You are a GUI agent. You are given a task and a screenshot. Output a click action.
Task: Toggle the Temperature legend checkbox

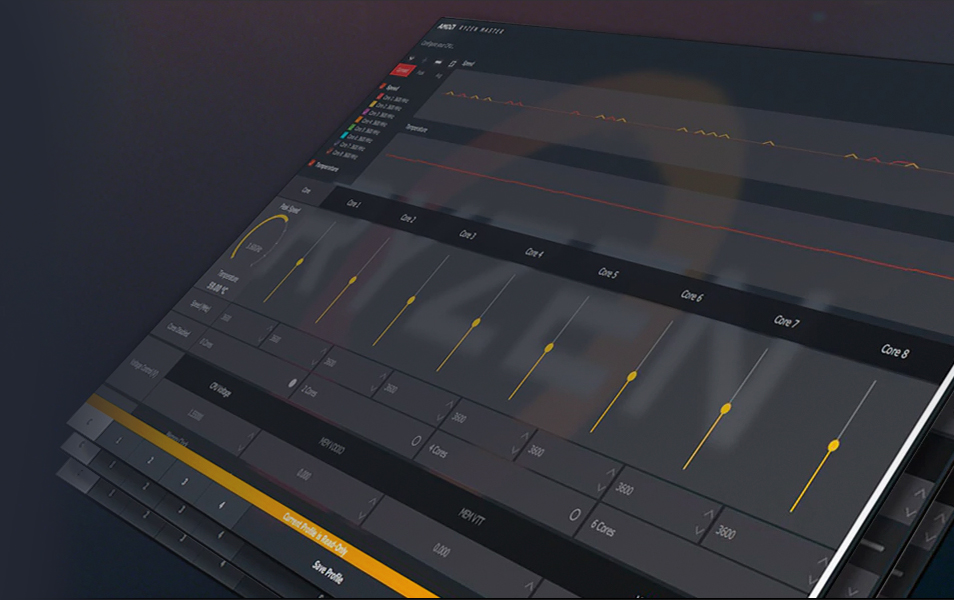click(x=313, y=164)
